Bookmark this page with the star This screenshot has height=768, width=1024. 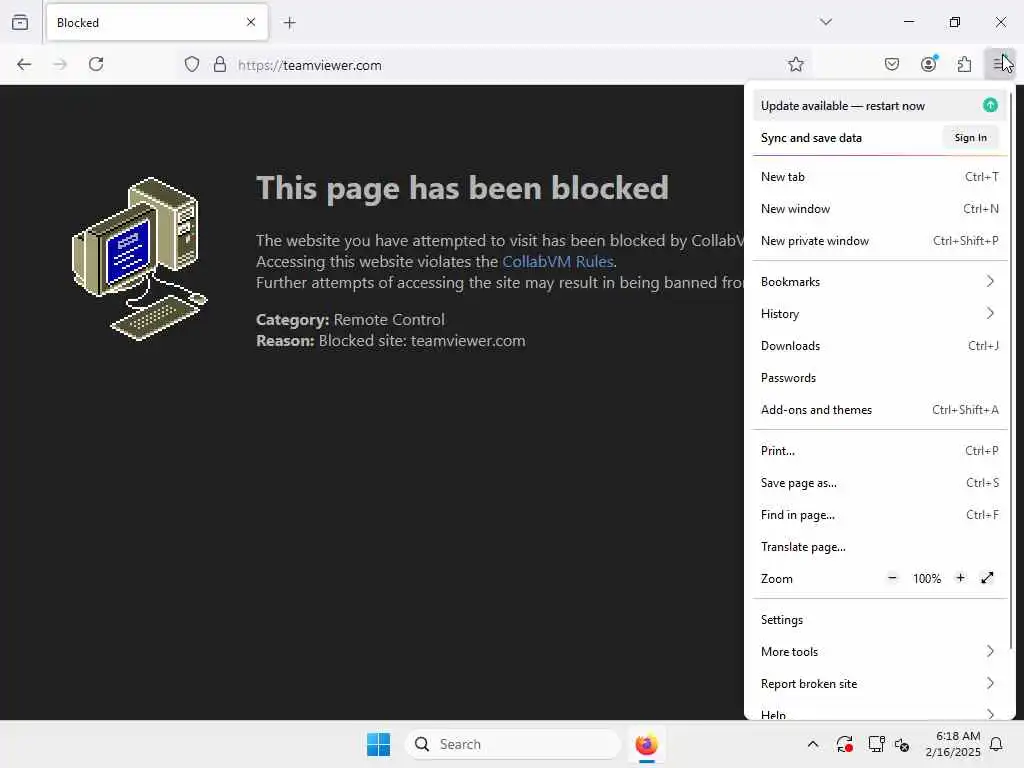[x=795, y=64]
